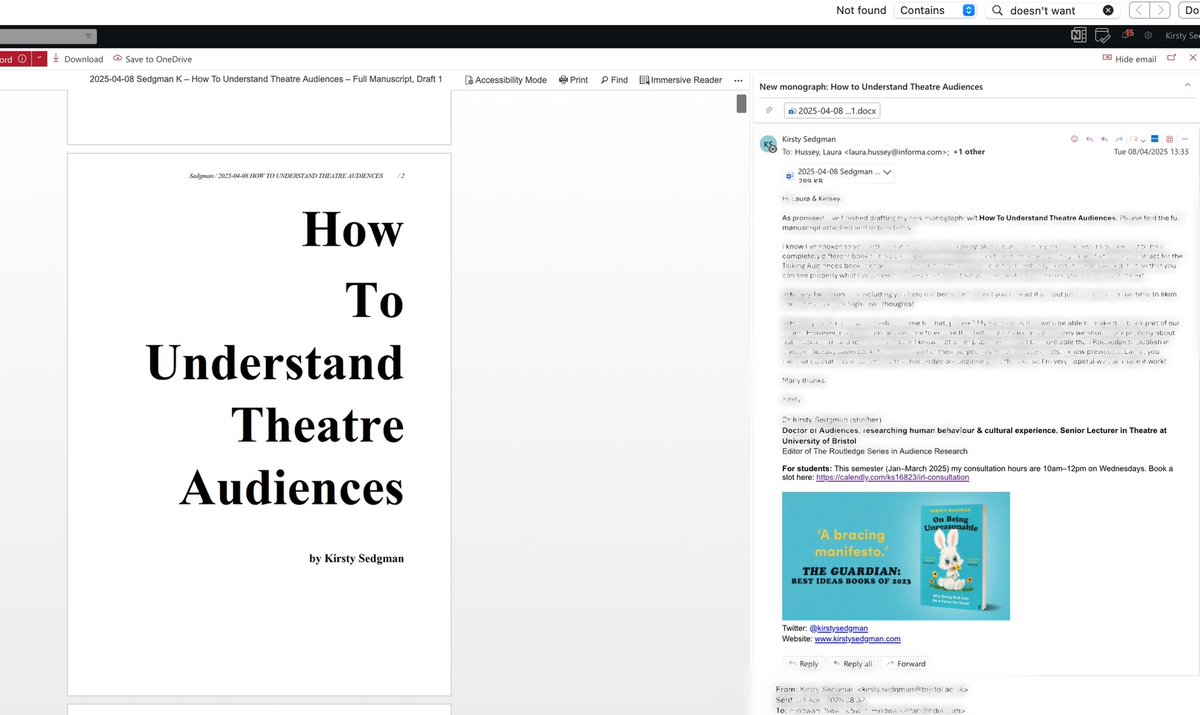This screenshot has height=715, width=1200.
Task: Open the My Day to-do icon
Action: pos(1102,35)
